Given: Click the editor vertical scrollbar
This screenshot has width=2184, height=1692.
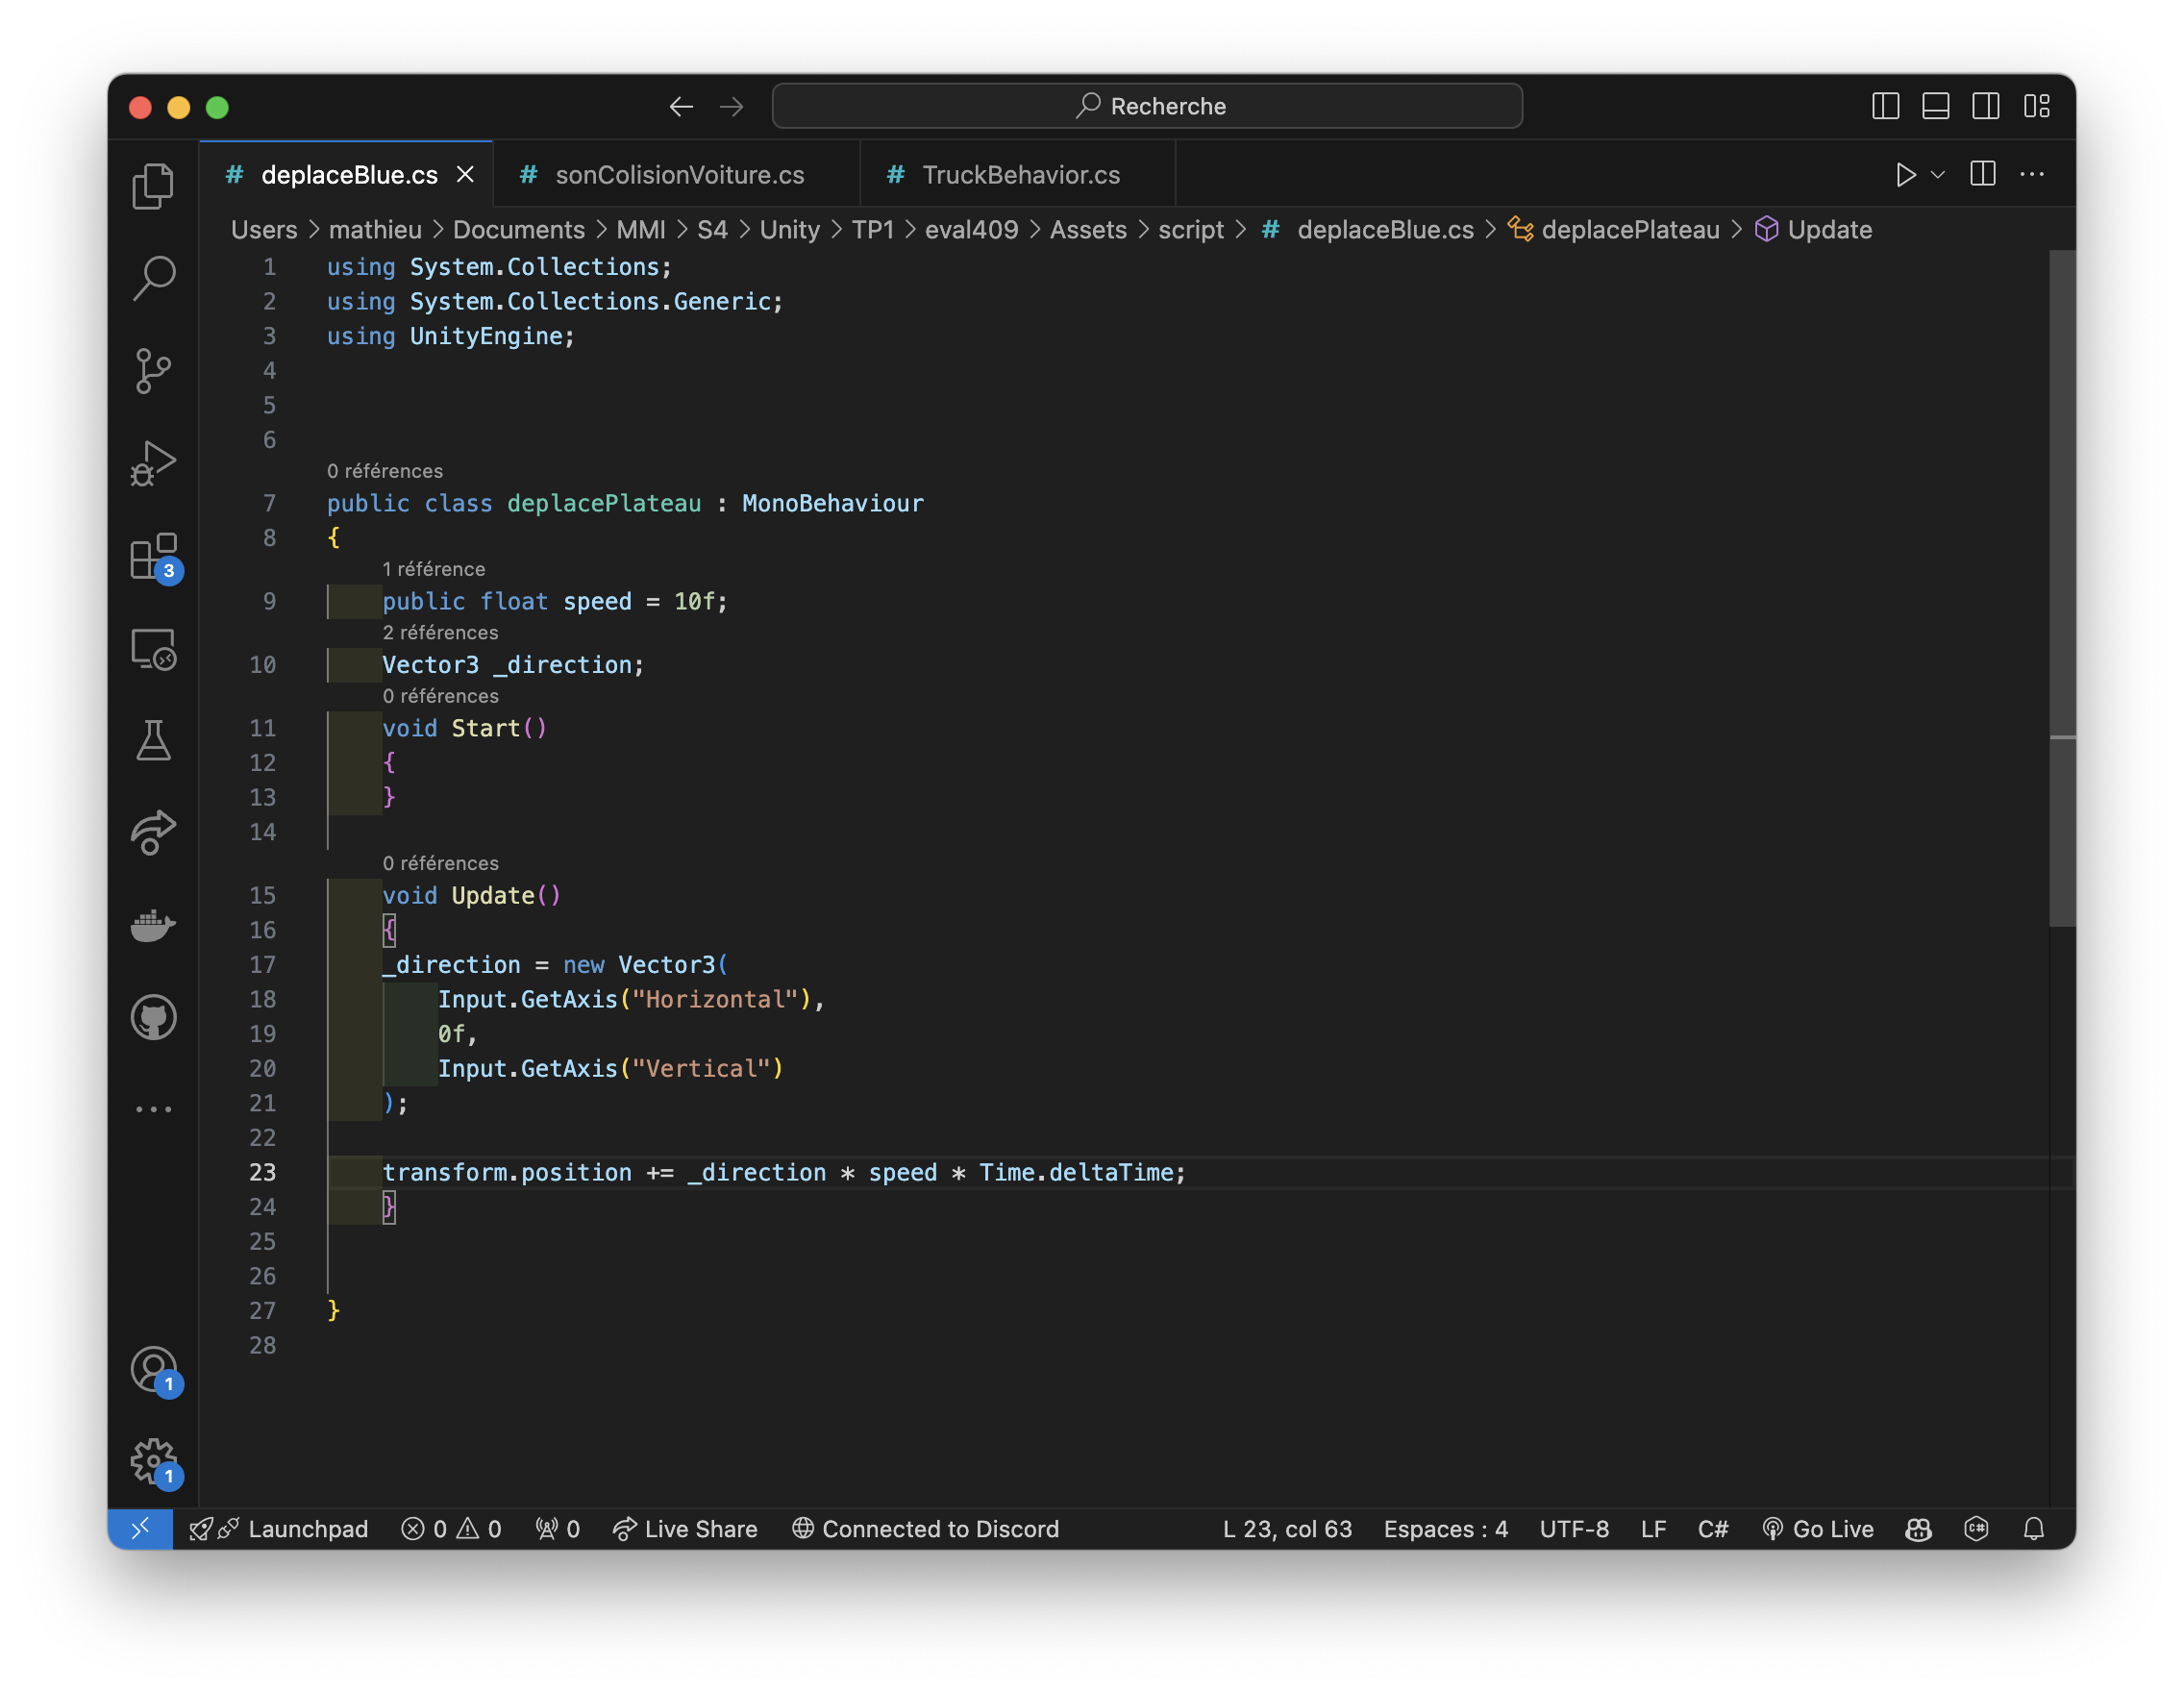Looking at the screenshot, I should tap(2062, 588).
